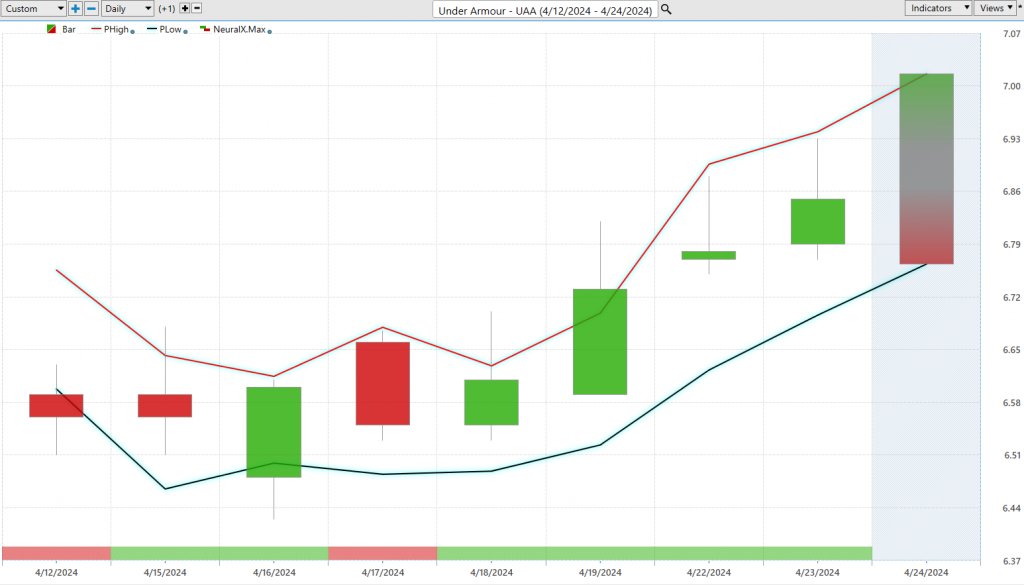Viewport: 1024px width, 585px height.
Task: Click the 4/15/2024 date label
Action: coord(165,573)
